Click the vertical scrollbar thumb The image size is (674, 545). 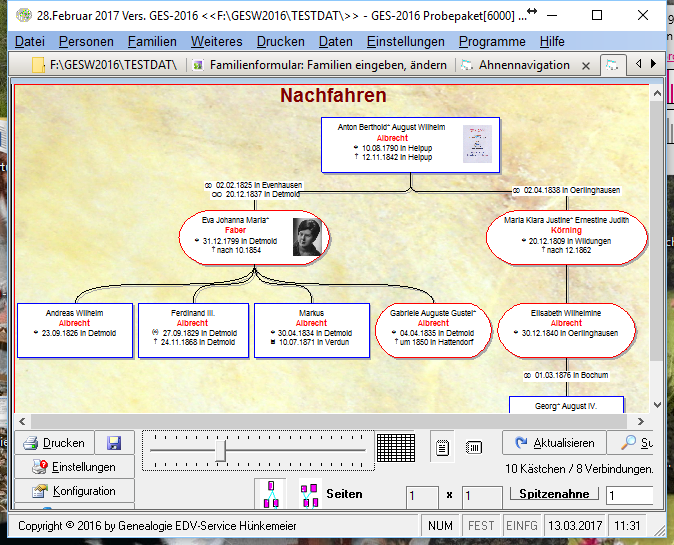pos(657,230)
